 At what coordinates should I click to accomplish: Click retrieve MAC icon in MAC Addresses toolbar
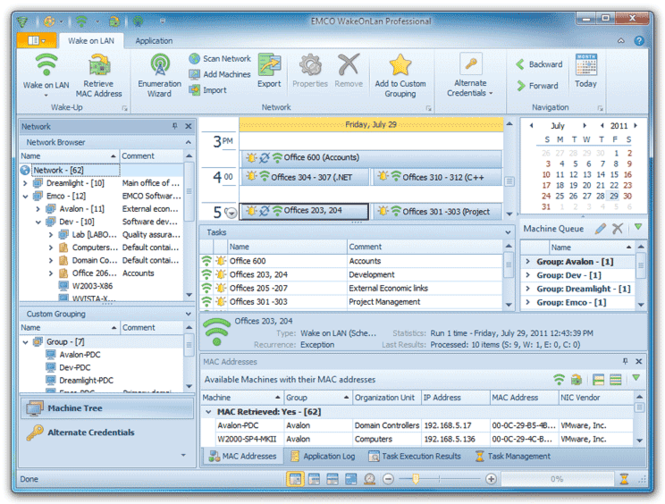[576, 380]
